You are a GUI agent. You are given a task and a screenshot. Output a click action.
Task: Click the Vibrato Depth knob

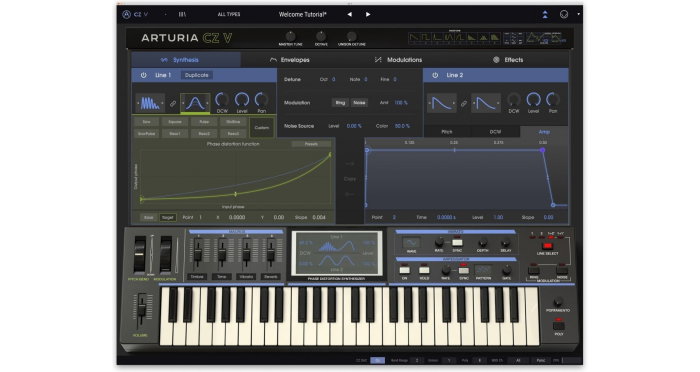click(482, 243)
